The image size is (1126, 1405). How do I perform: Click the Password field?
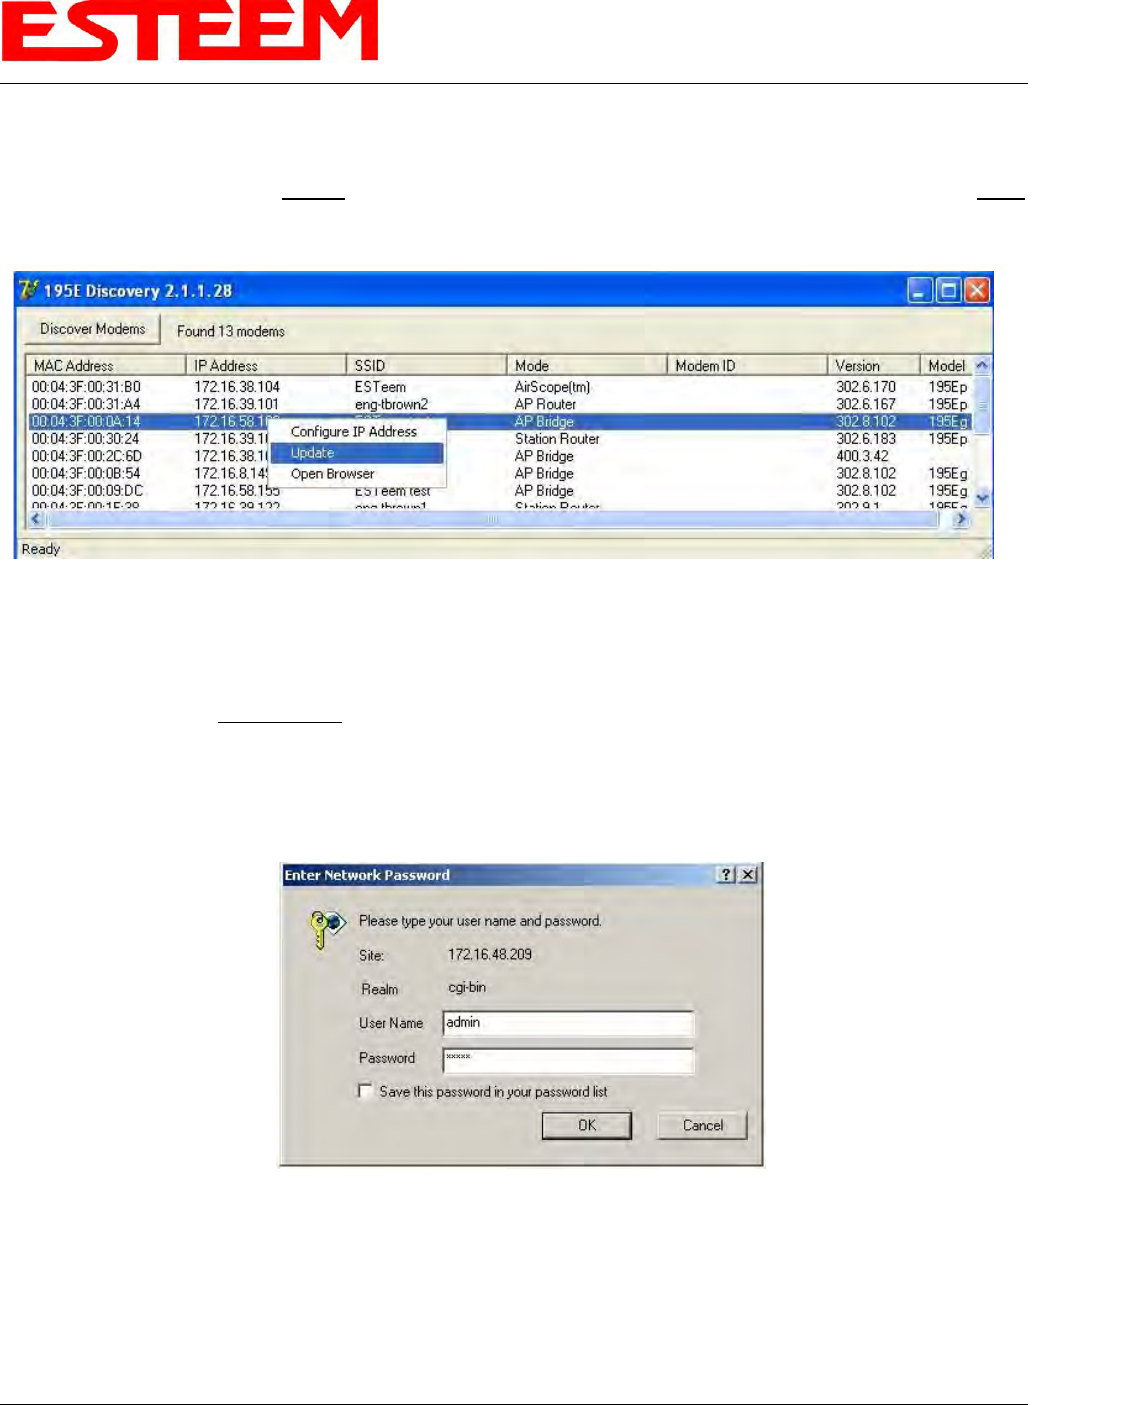point(568,1060)
